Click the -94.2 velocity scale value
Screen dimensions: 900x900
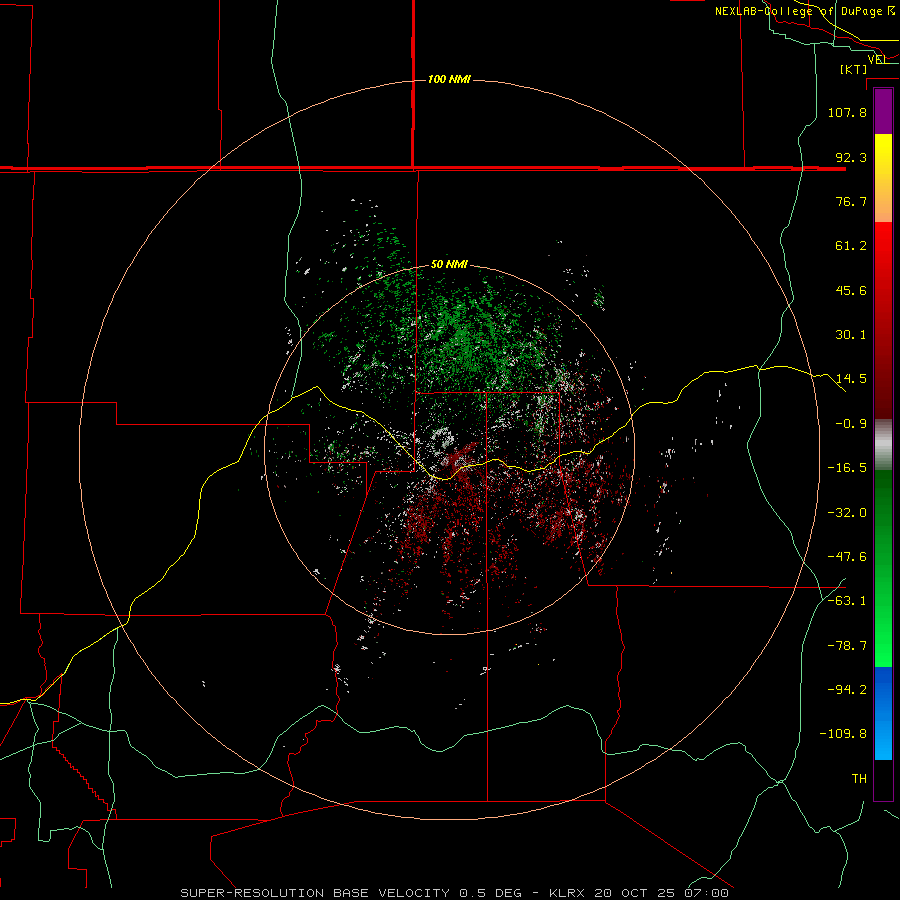847,690
